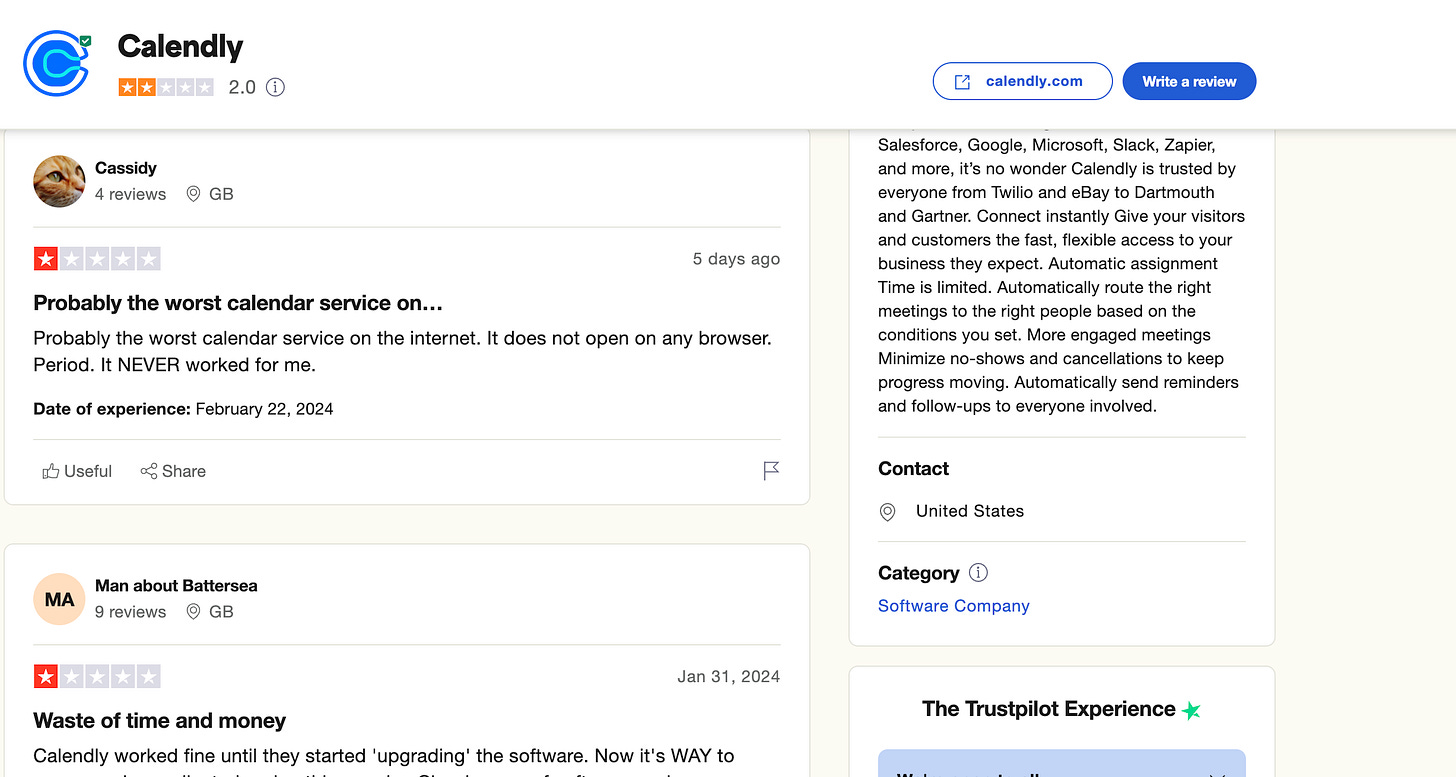This screenshot has width=1456, height=777.
Task: Open the Software Company category link
Action: click(x=954, y=606)
